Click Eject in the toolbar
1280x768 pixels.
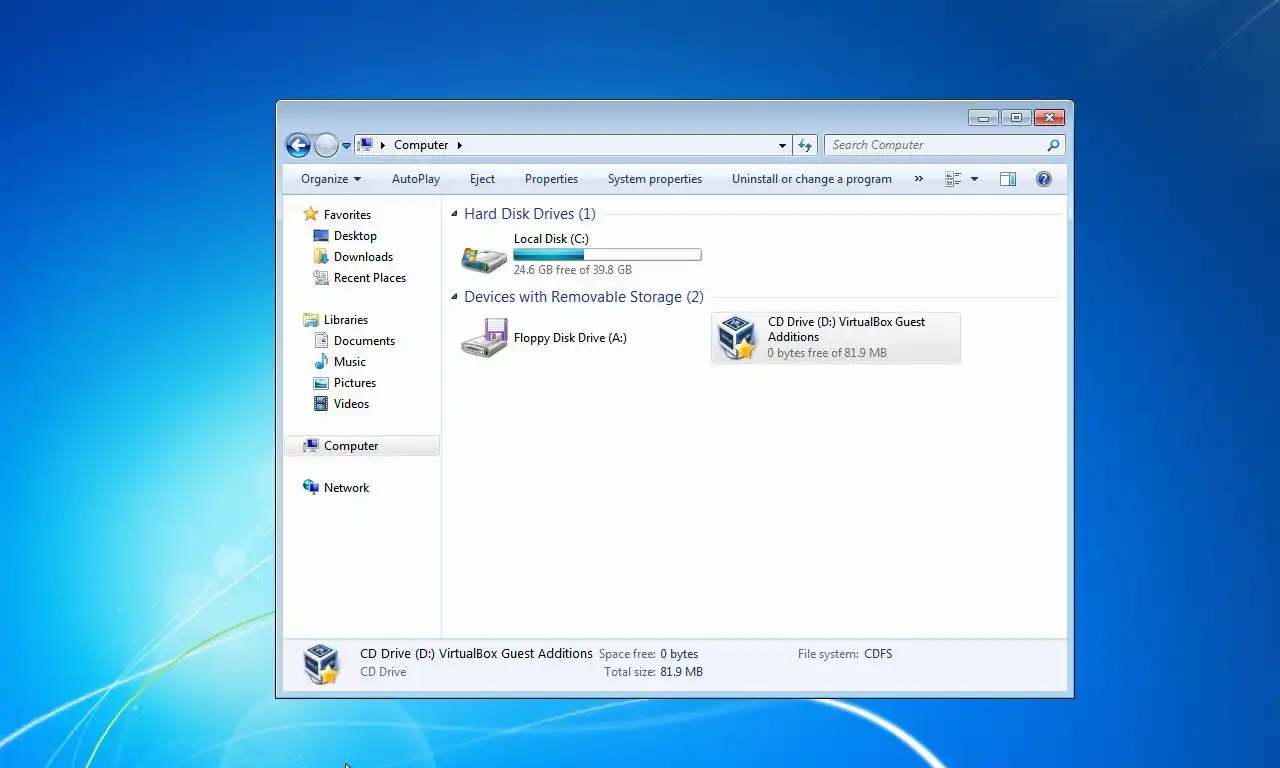click(x=482, y=179)
